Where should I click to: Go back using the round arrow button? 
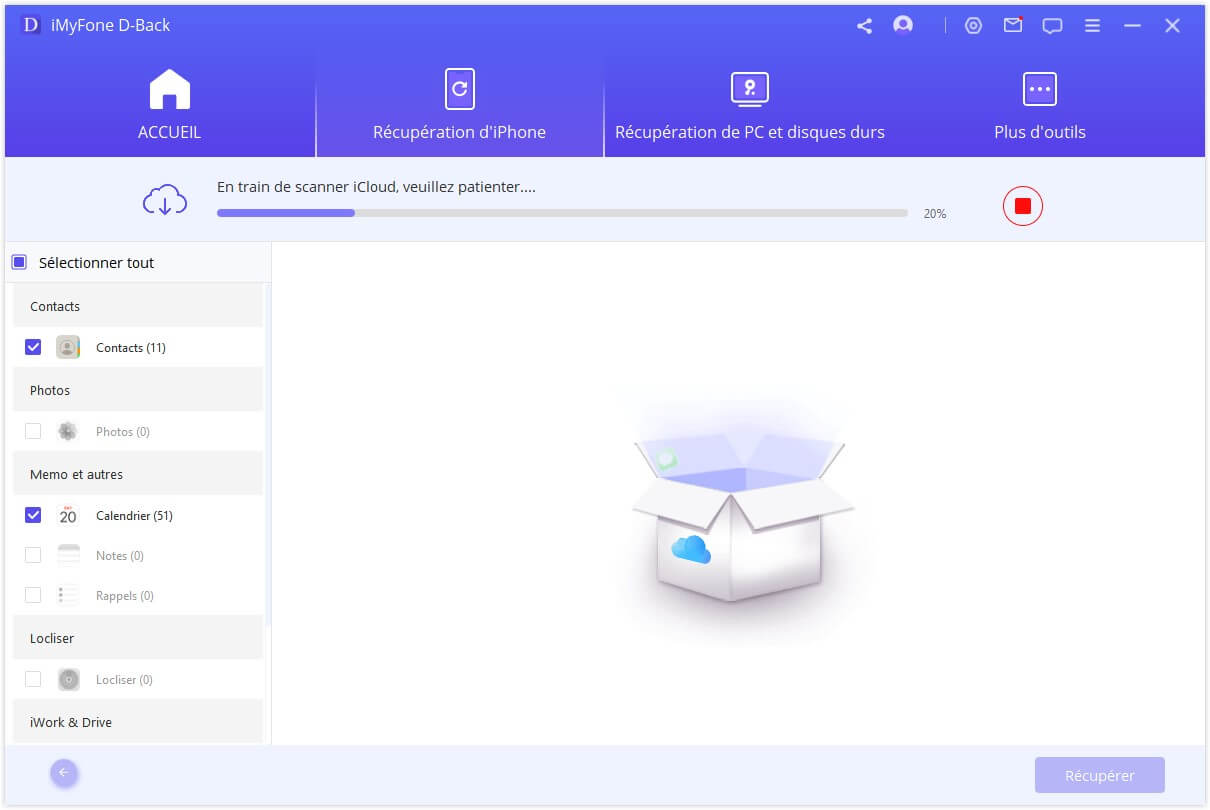click(x=64, y=773)
